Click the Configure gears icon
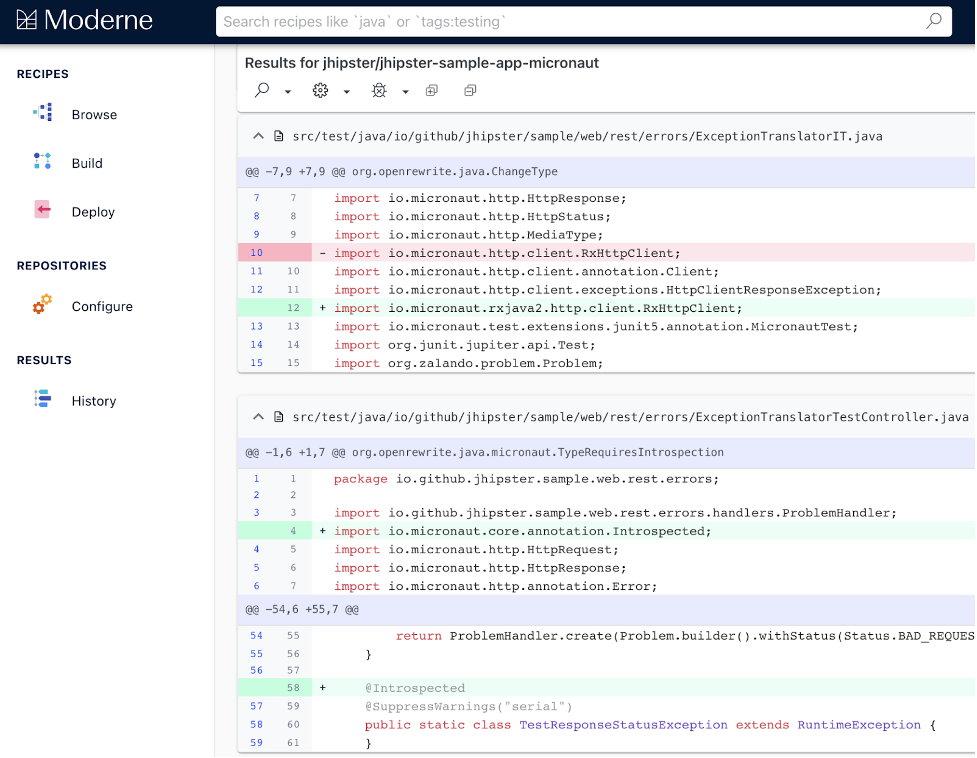This screenshot has height=758, width=977. [42, 305]
